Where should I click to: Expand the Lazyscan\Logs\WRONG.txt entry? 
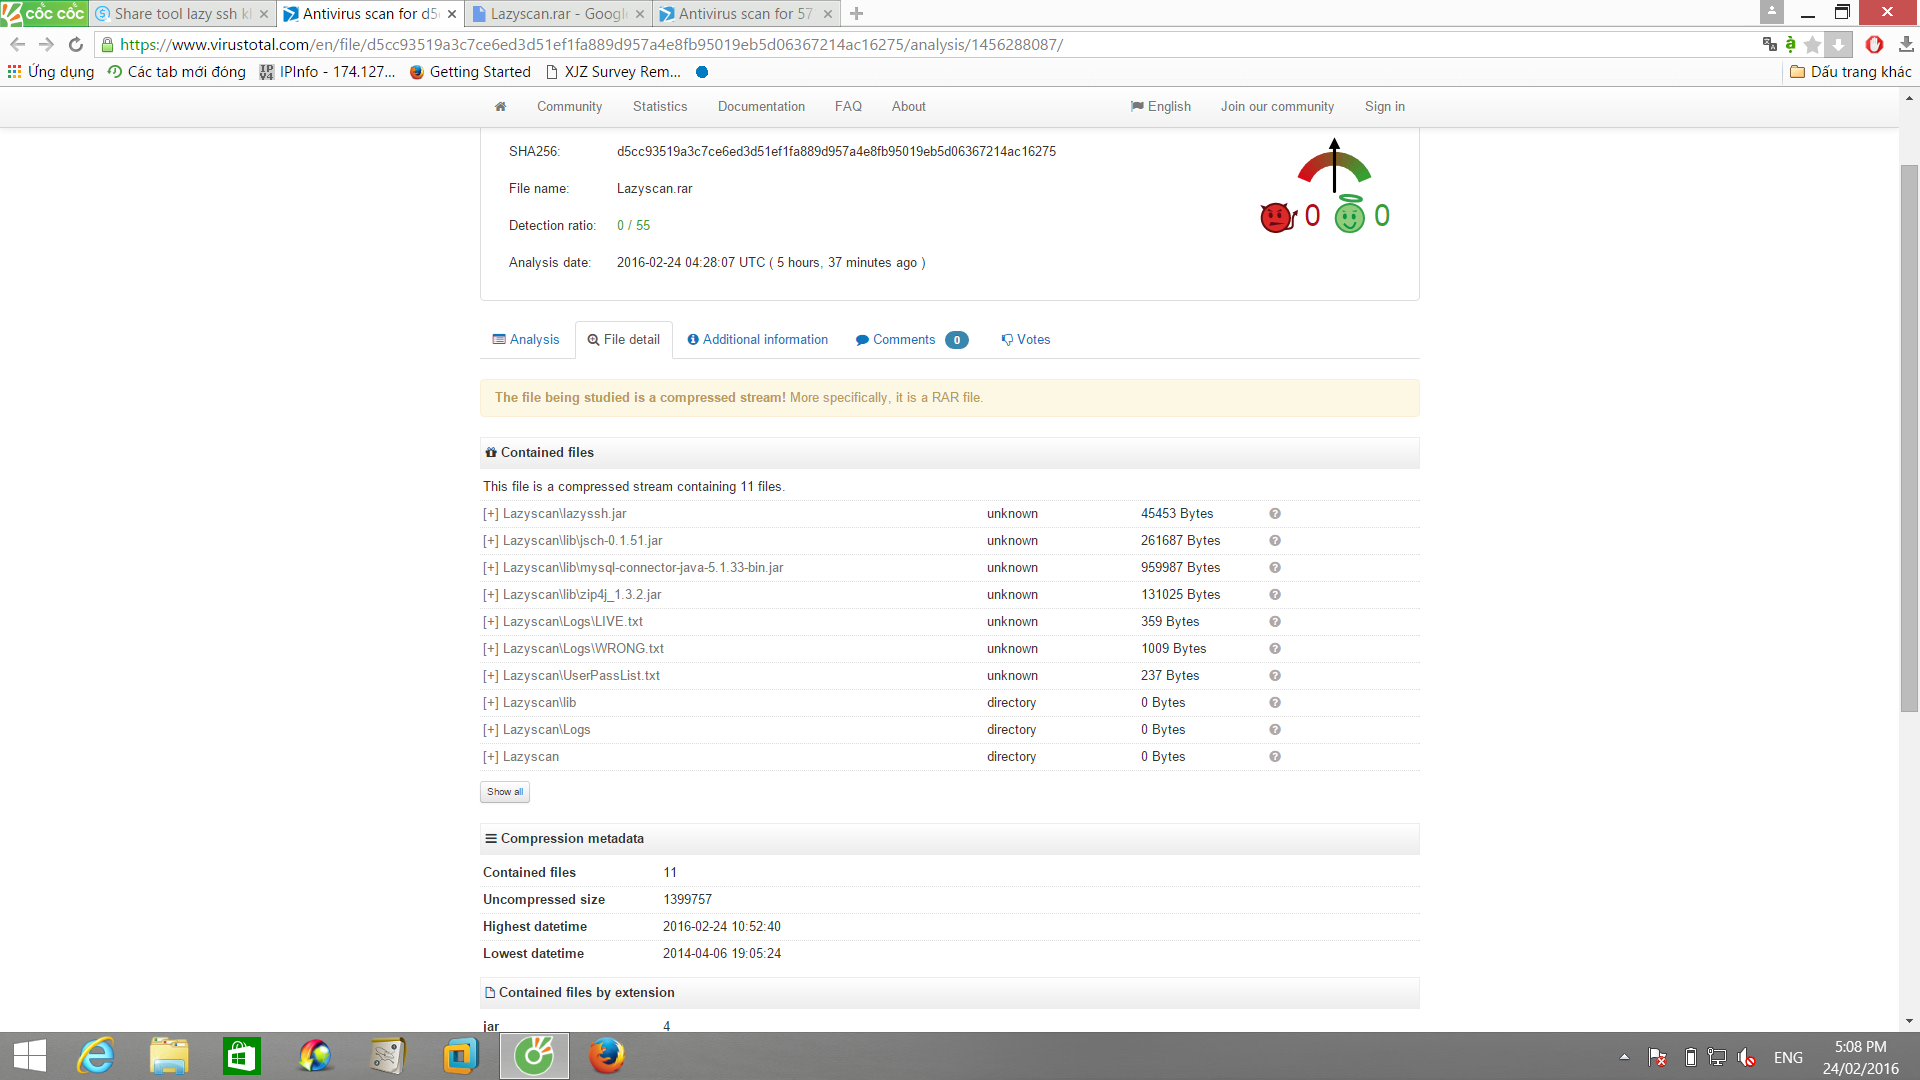(490, 649)
